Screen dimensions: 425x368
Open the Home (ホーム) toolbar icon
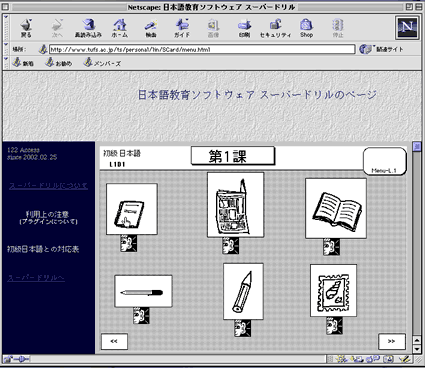point(119,28)
